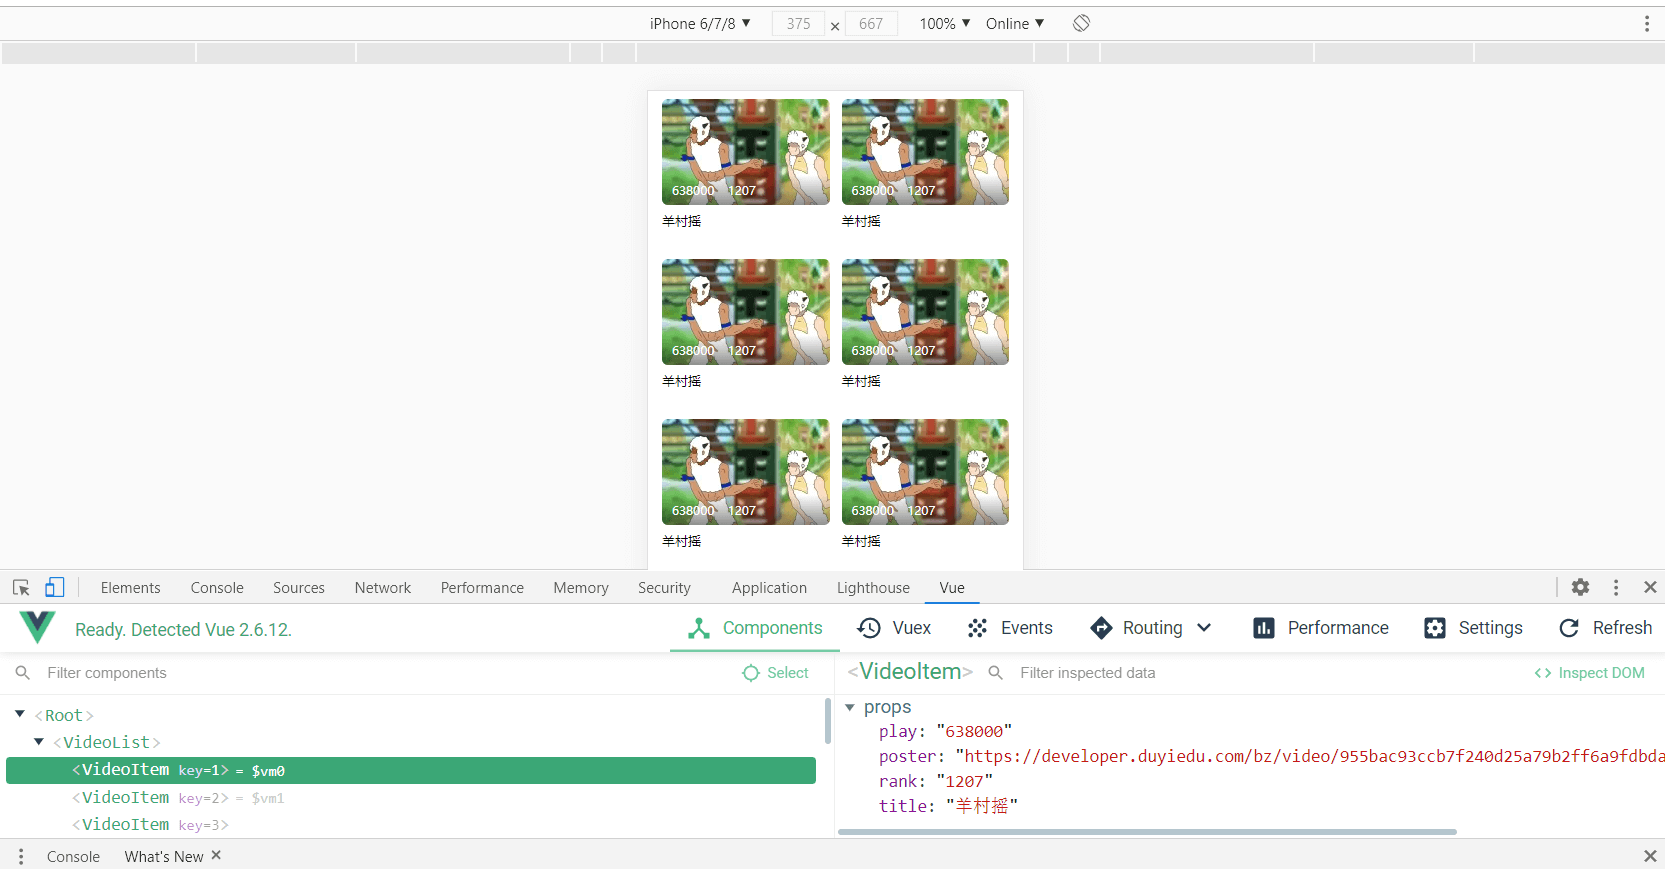
Task: Click the props panel horizontal scrollbar
Action: tap(1147, 832)
